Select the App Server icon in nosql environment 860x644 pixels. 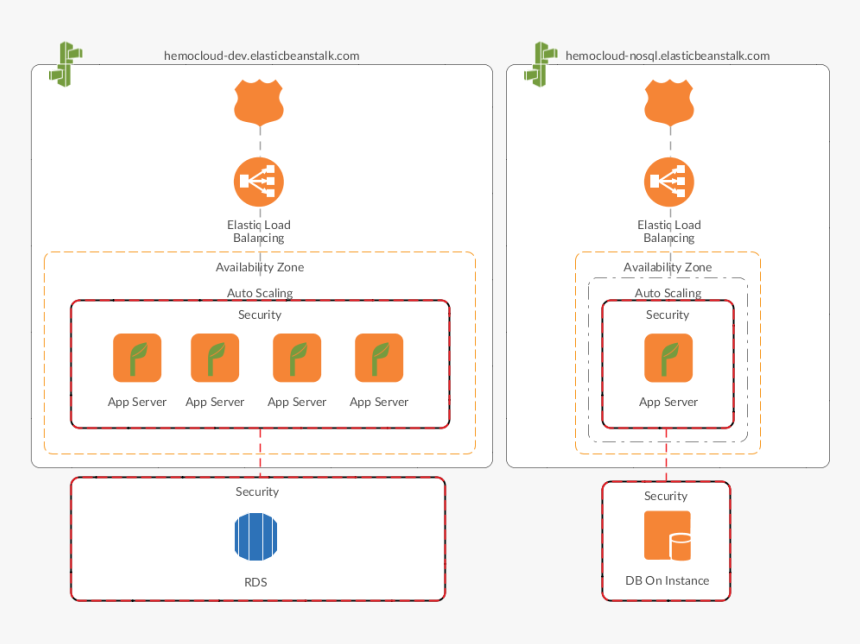coord(667,357)
